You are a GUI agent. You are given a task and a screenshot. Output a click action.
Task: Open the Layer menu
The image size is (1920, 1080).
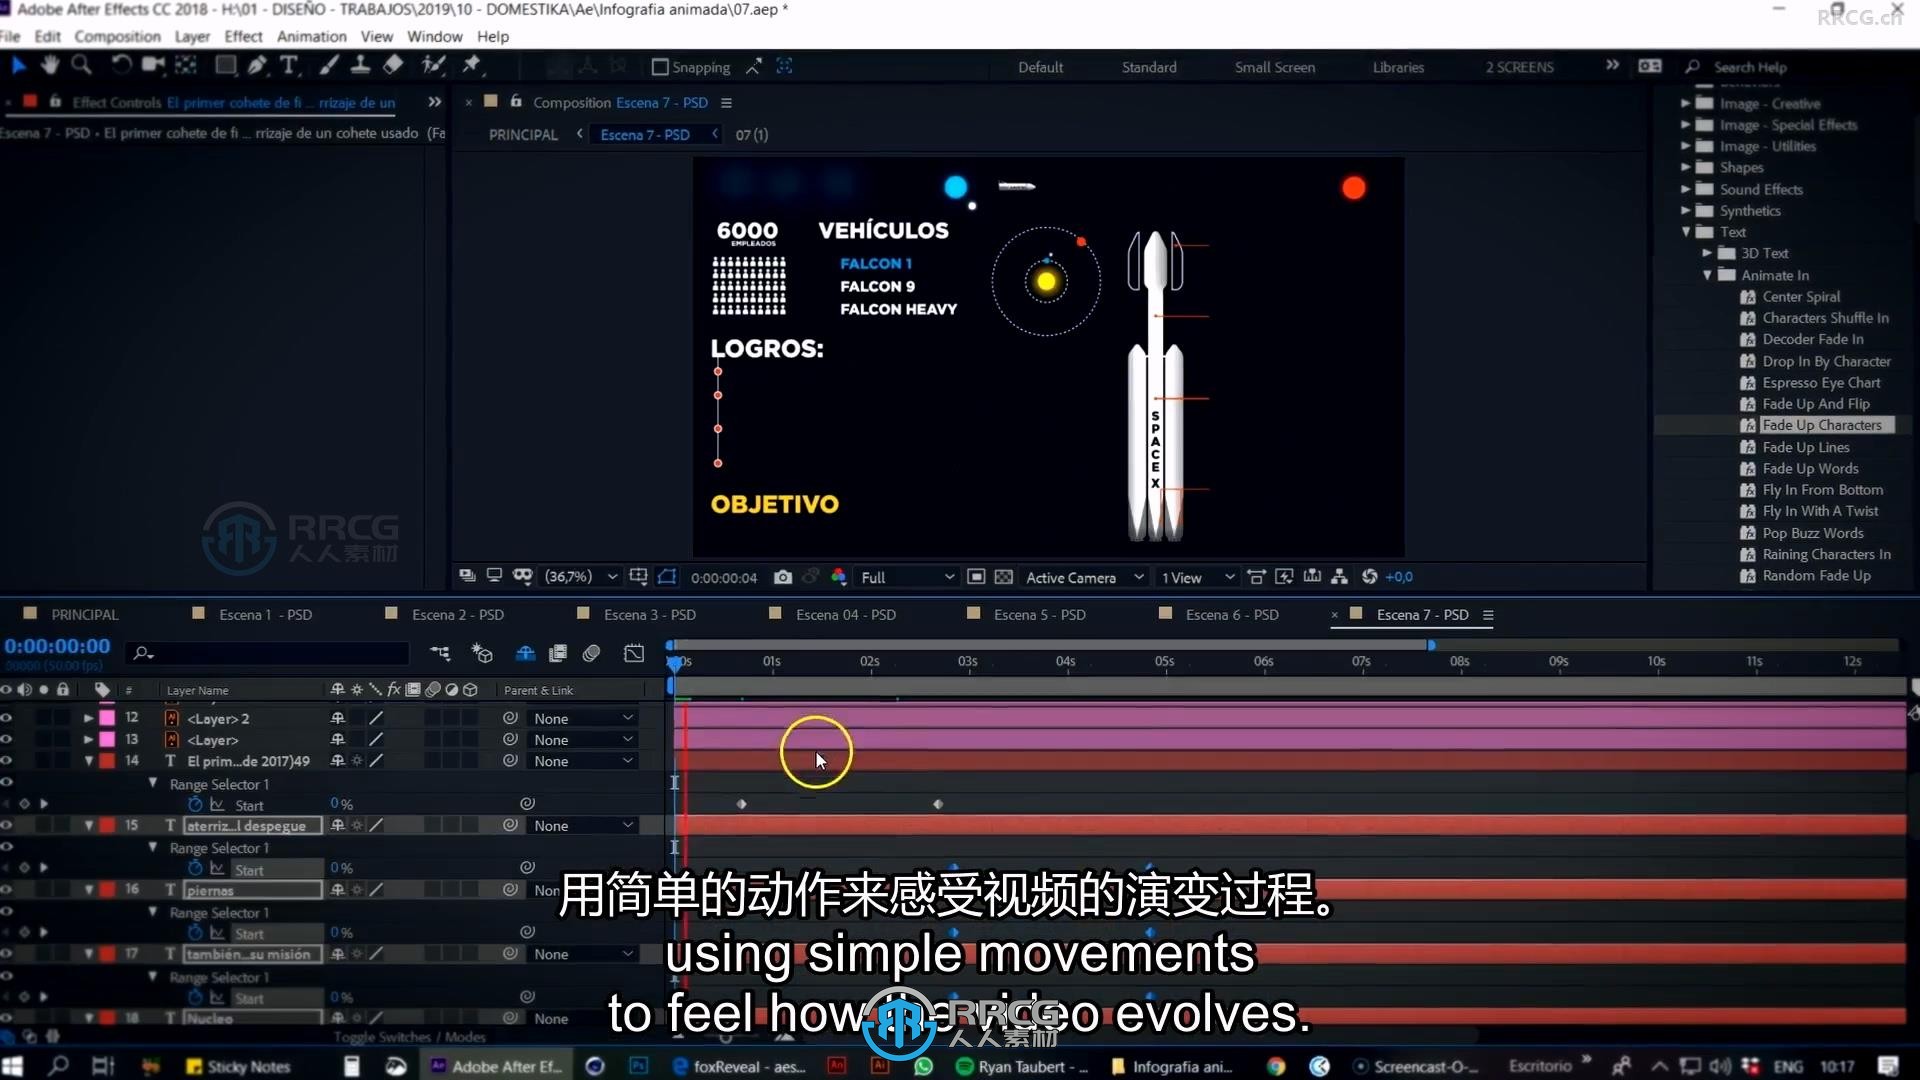[x=192, y=36]
